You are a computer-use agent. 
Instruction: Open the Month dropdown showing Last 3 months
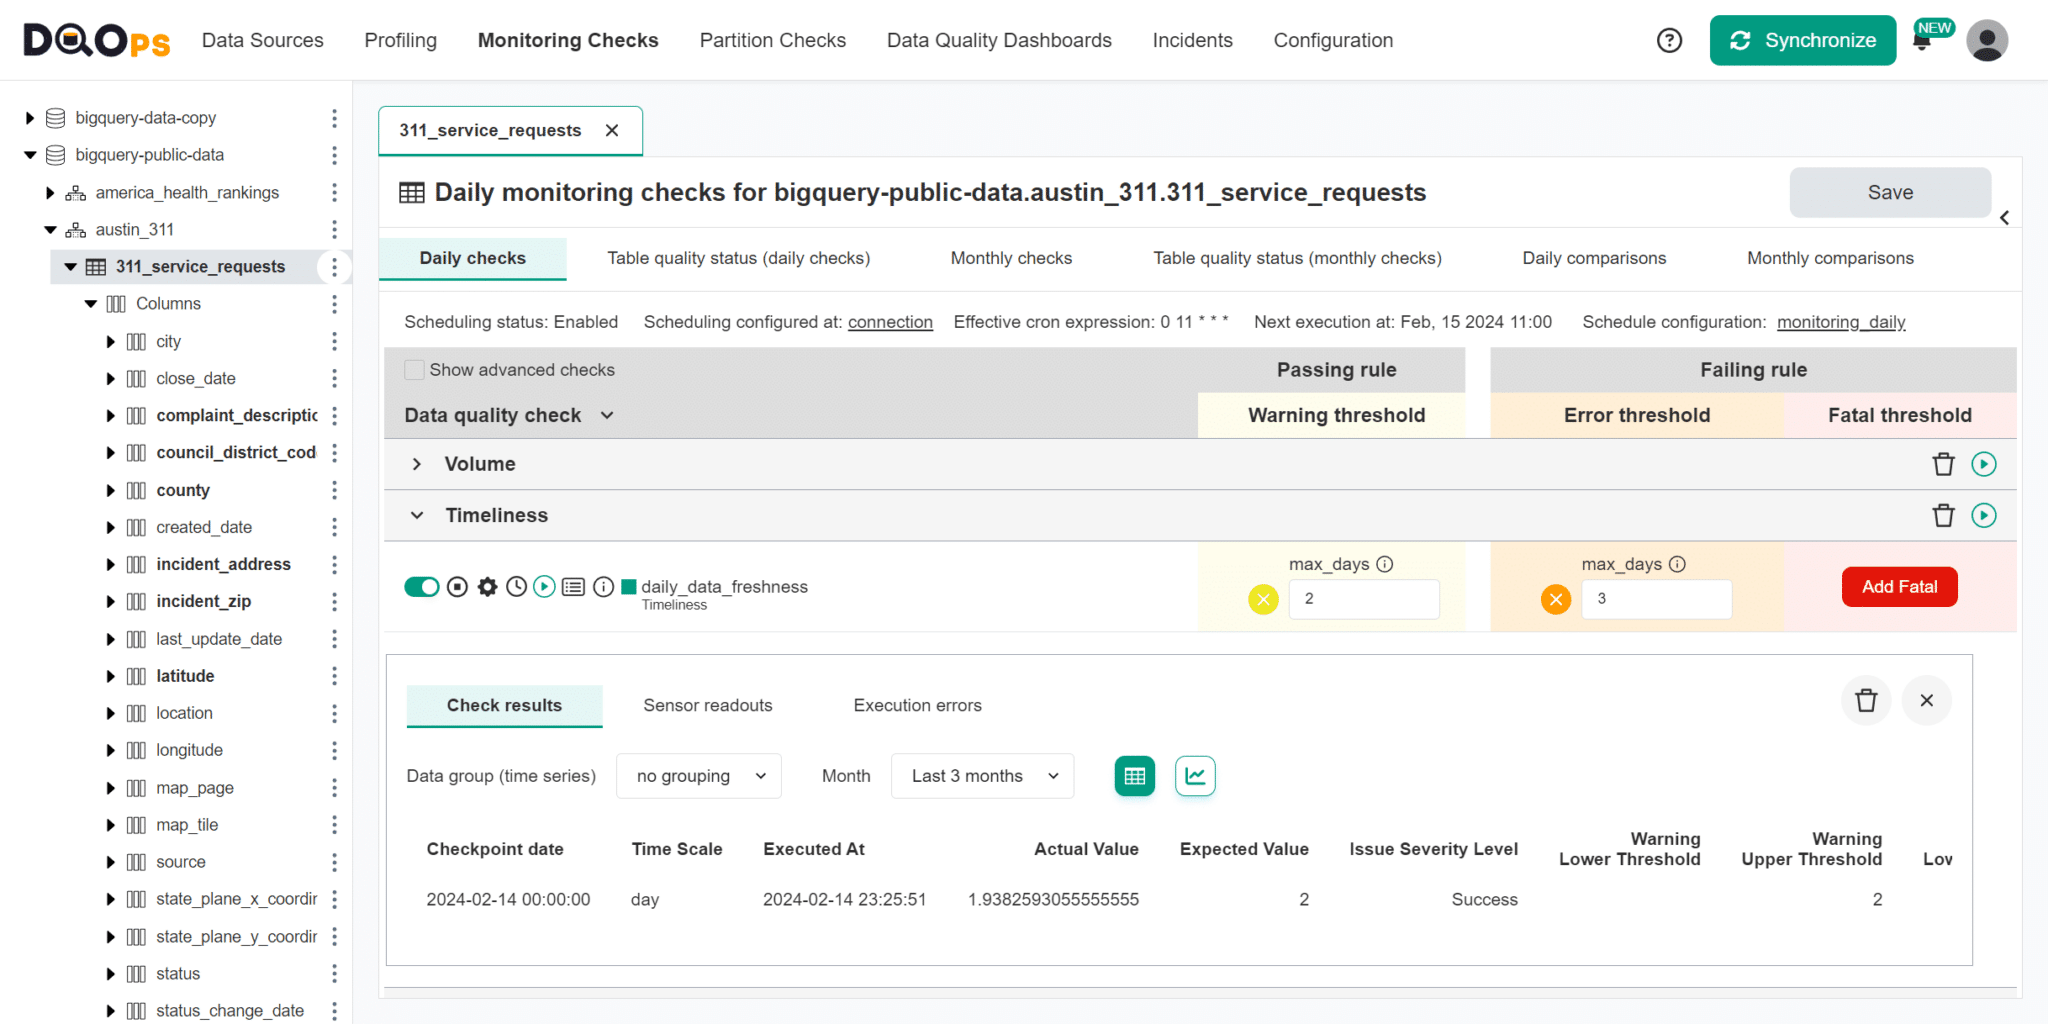click(x=981, y=775)
